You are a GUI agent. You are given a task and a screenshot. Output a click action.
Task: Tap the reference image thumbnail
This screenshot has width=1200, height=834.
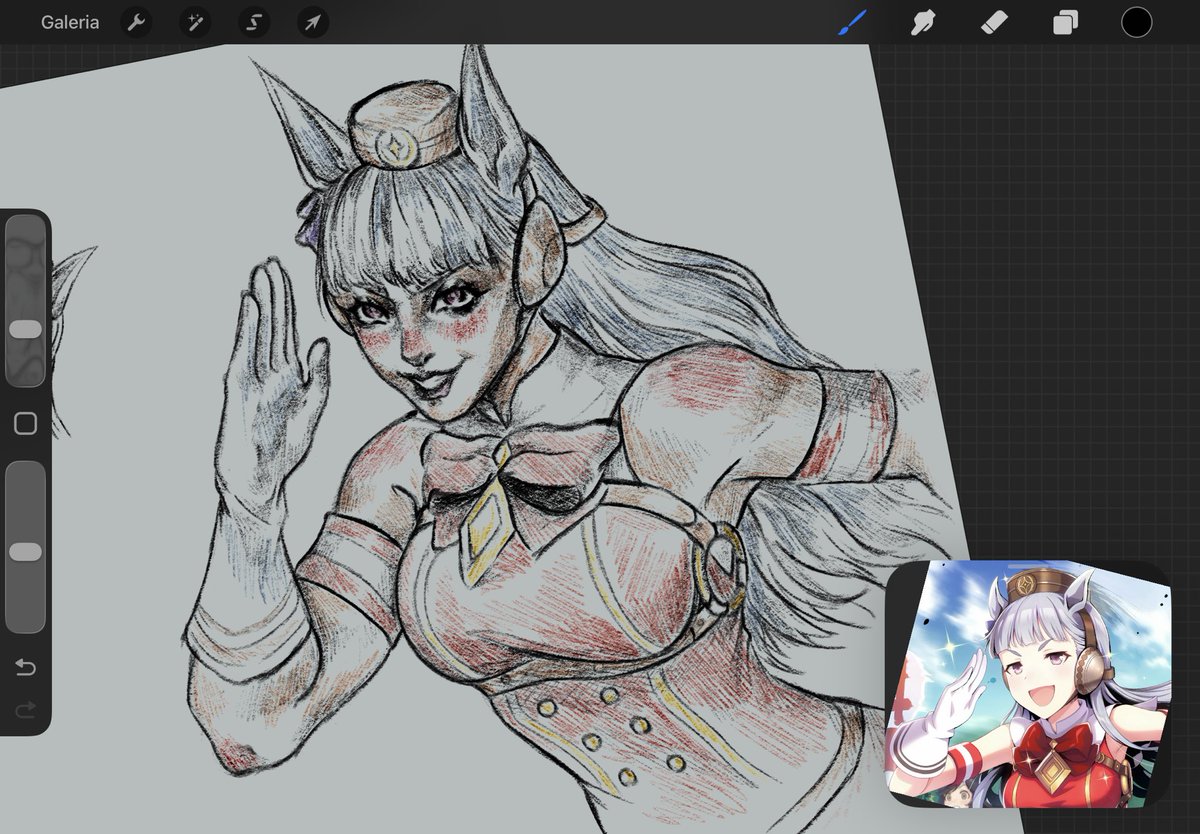point(1027,684)
